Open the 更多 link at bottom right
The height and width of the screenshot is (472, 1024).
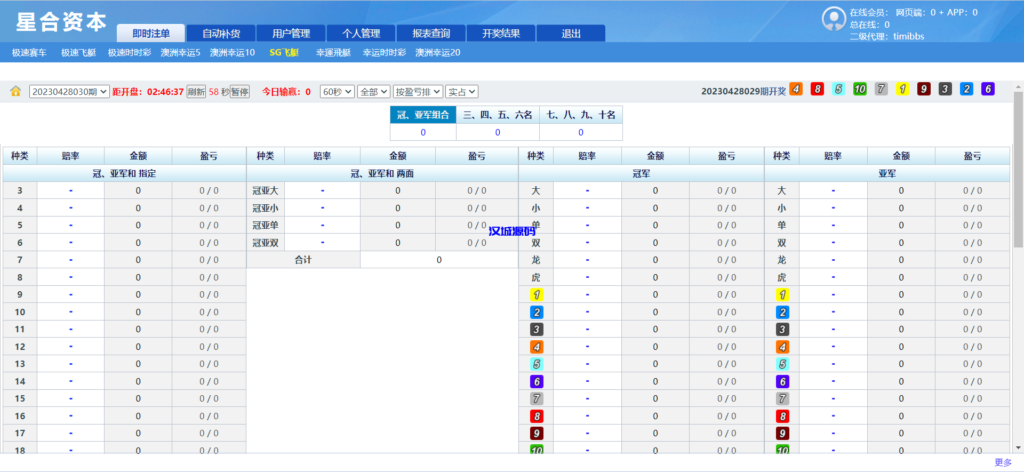coord(1003,462)
